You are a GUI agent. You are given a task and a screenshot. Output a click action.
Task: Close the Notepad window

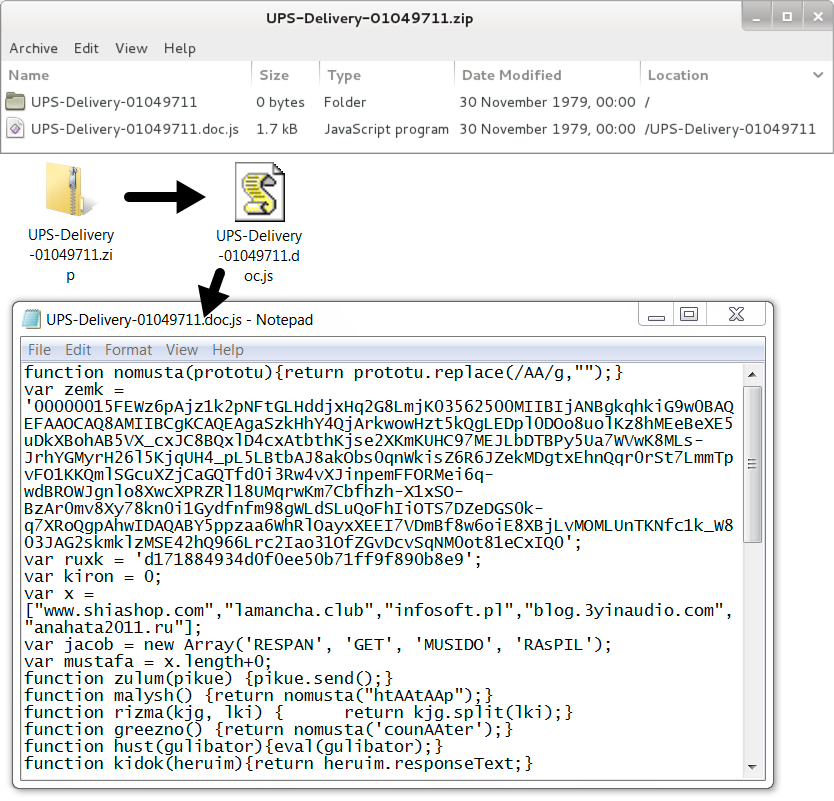pos(736,314)
